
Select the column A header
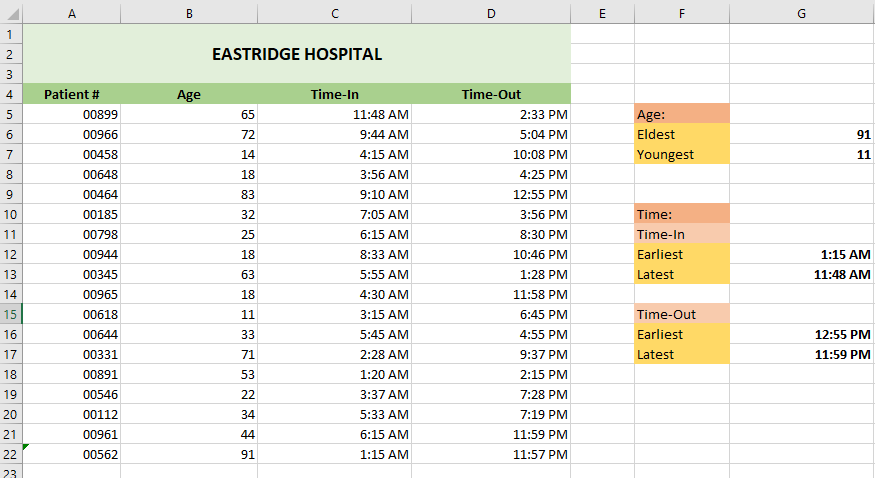[x=71, y=13]
